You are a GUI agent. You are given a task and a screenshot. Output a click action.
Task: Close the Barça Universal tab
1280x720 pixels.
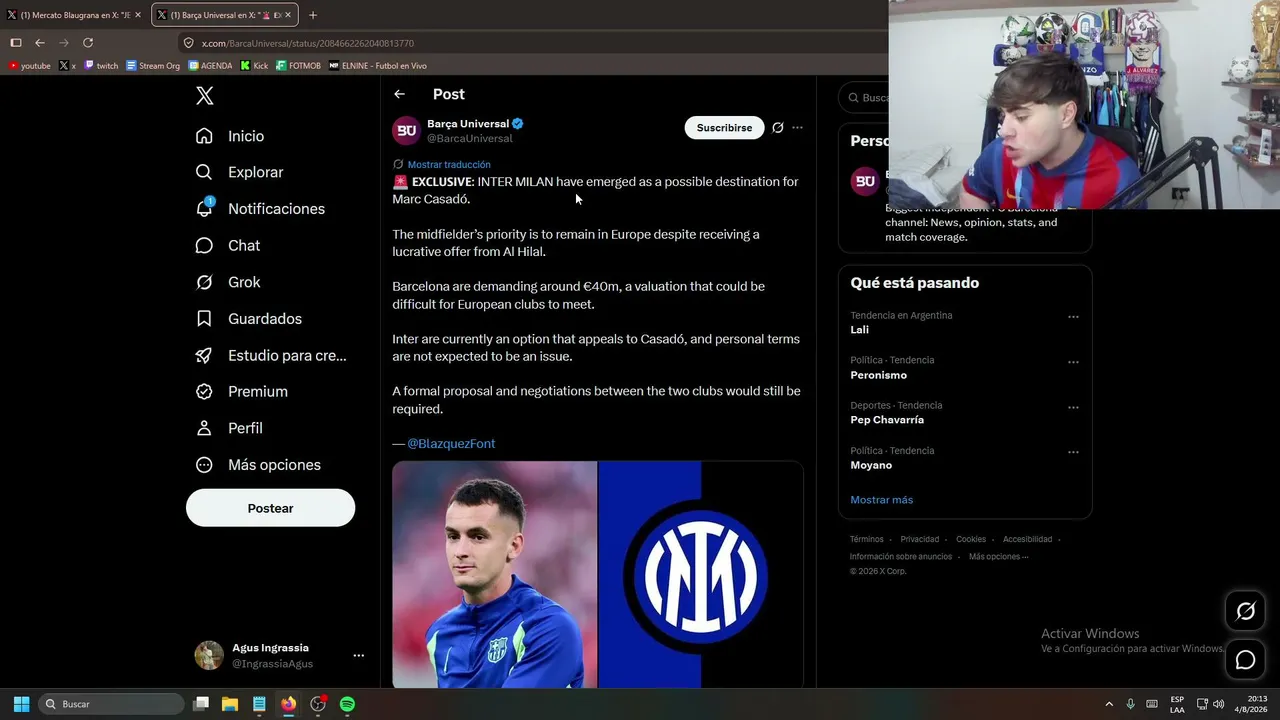[289, 15]
